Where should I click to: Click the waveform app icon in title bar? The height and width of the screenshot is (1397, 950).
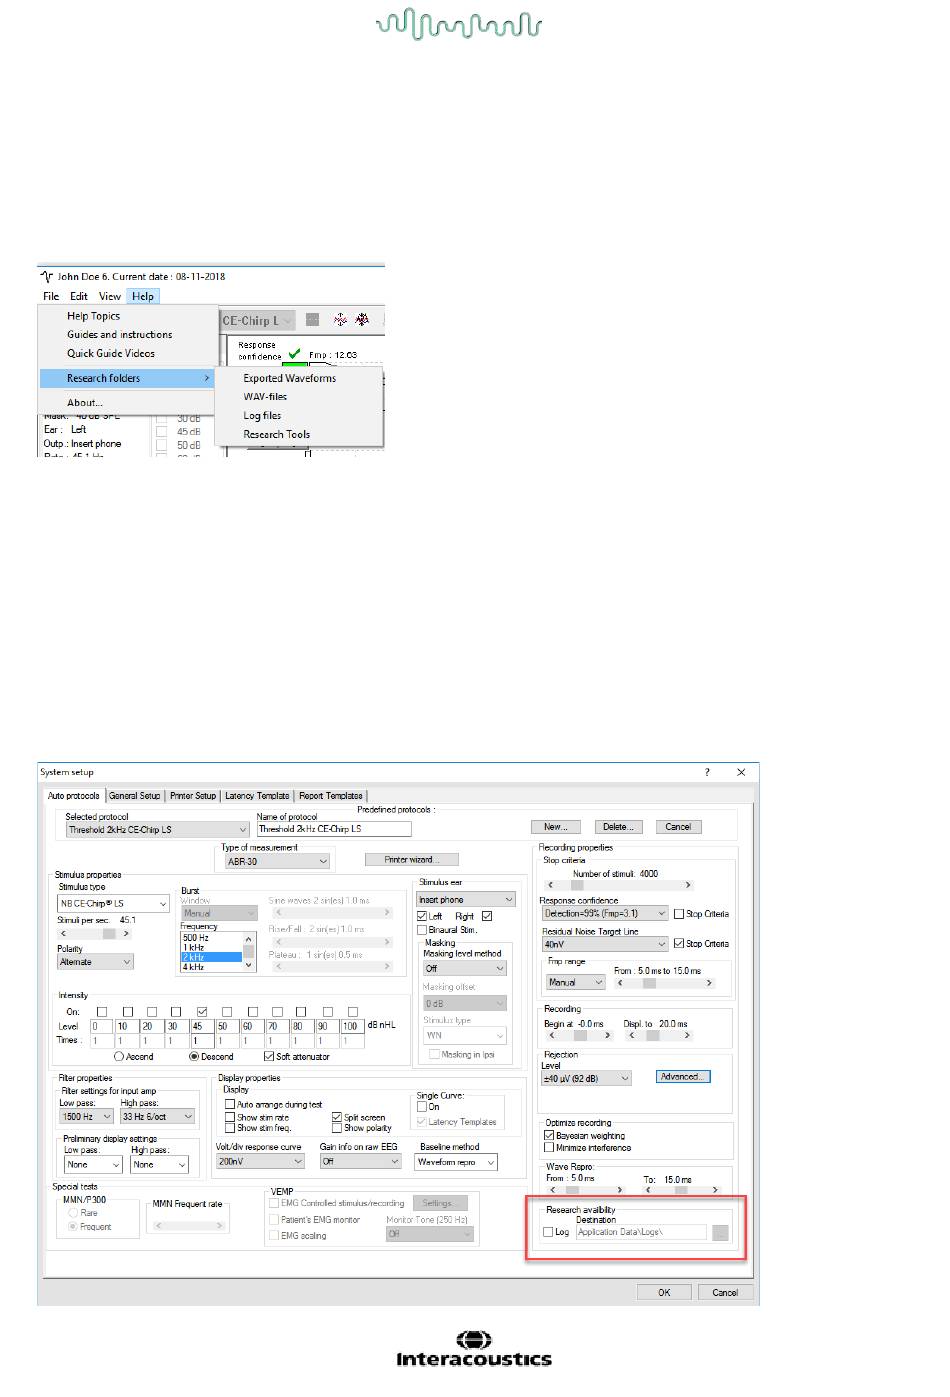click(45, 275)
